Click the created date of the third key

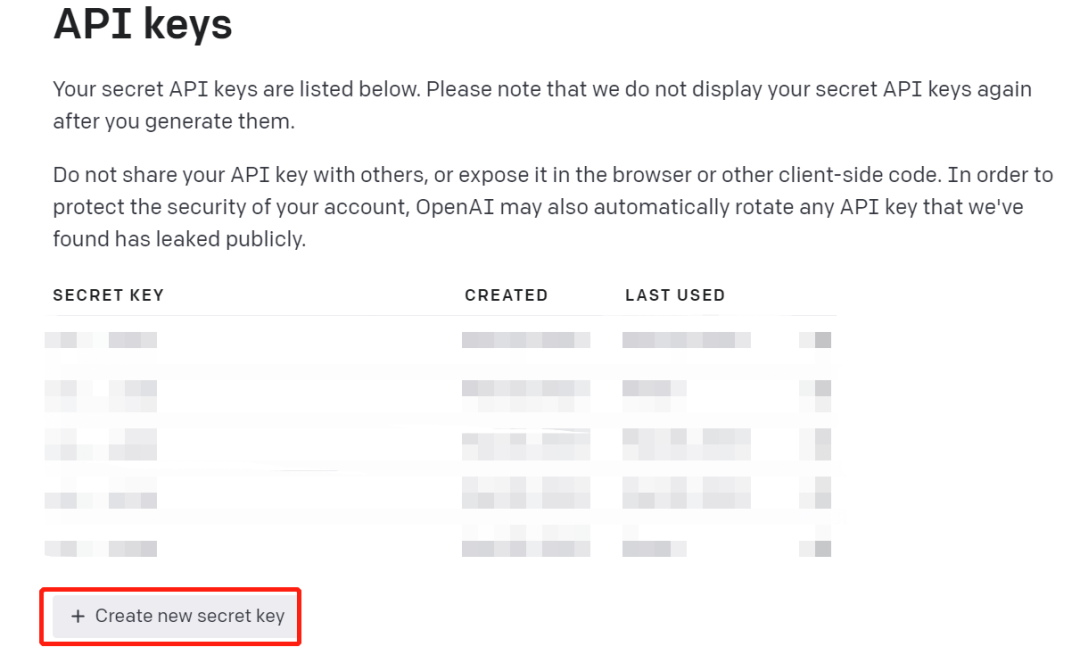[x=526, y=444]
